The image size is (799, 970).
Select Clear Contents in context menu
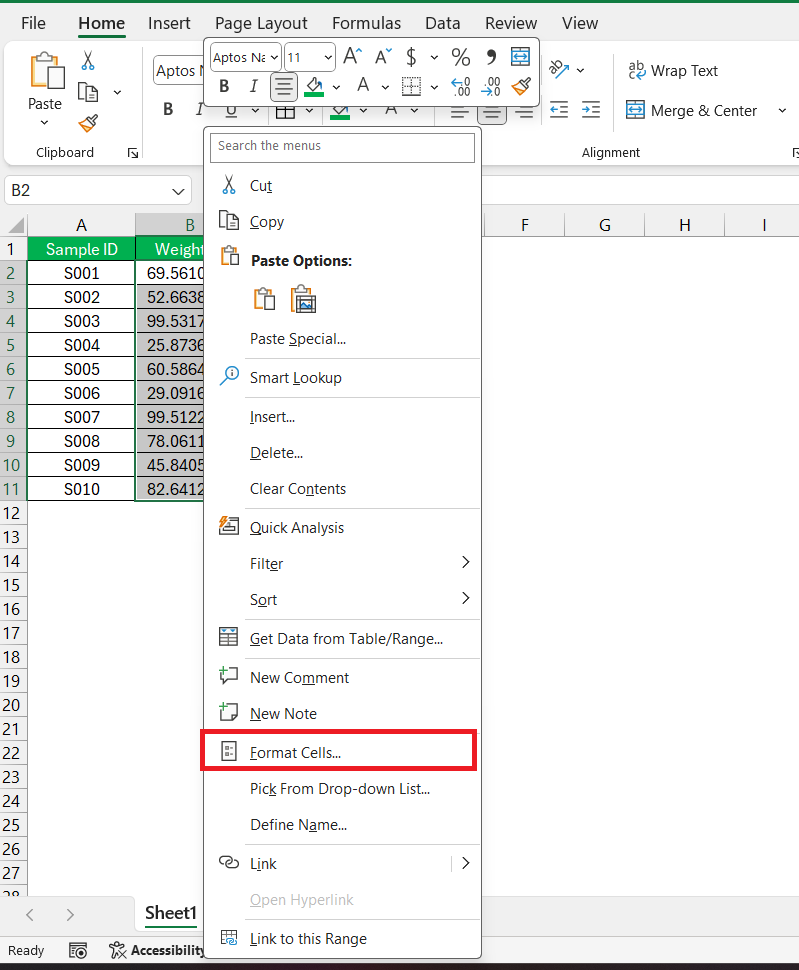[x=343, y=489]
